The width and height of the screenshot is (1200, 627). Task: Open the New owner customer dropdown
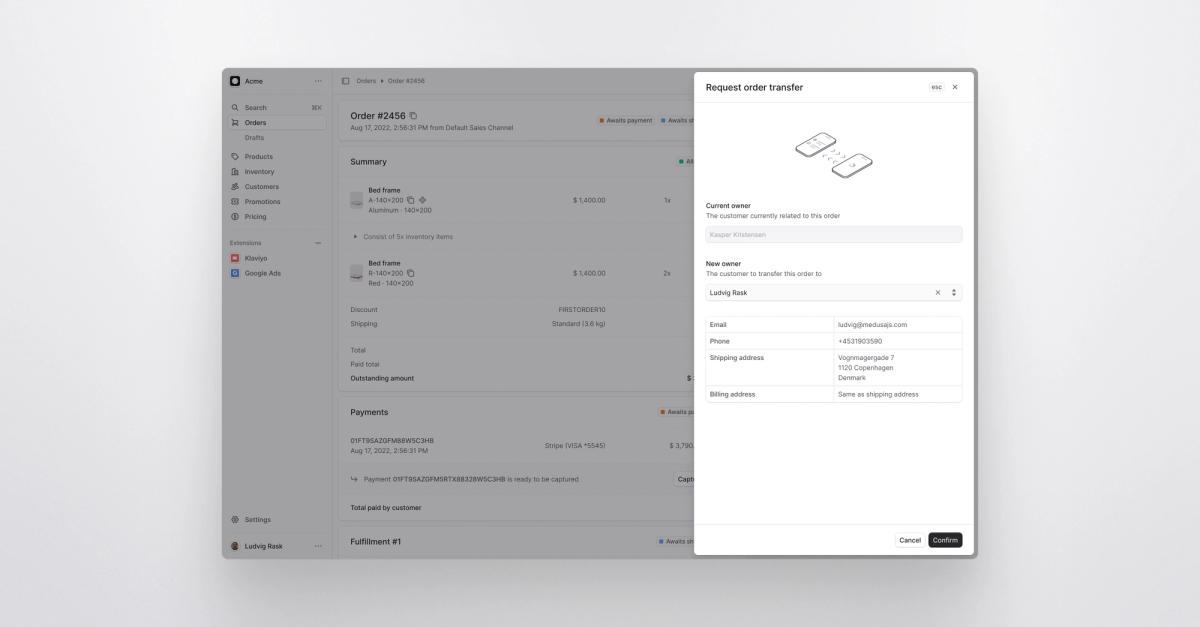pyautogui.click(x=953, y=292)
